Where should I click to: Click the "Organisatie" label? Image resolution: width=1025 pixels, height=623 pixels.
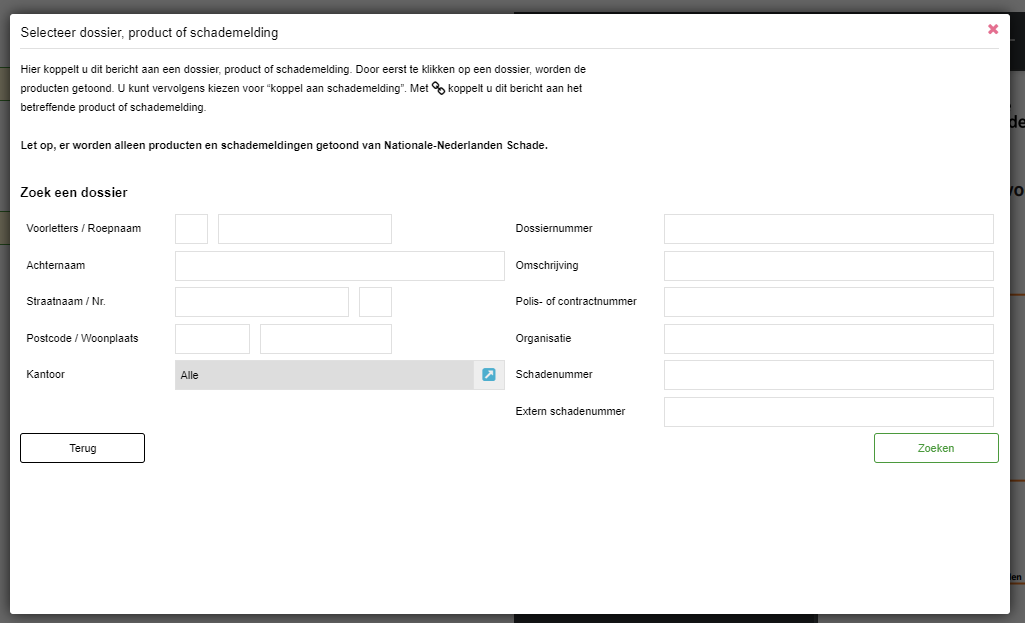[543, 338]
